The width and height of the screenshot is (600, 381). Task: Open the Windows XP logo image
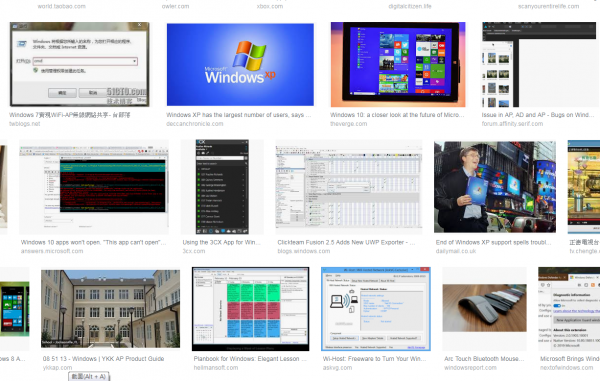(240, 64)
